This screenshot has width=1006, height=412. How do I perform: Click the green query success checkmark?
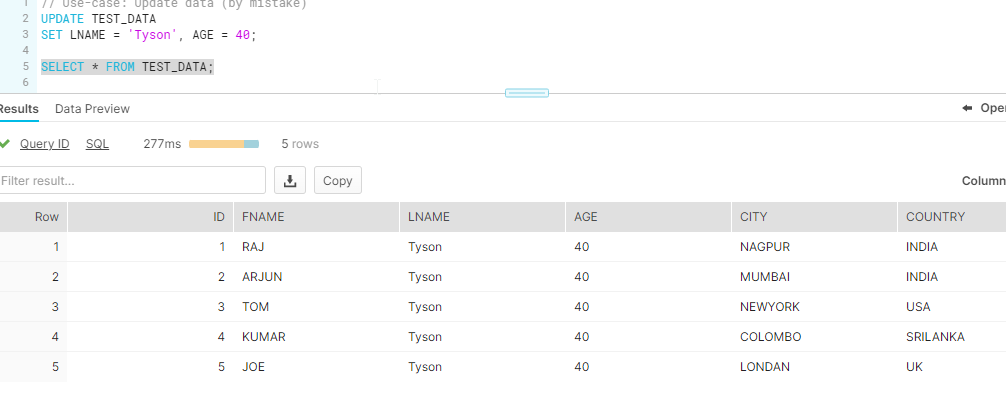point(4,143)
